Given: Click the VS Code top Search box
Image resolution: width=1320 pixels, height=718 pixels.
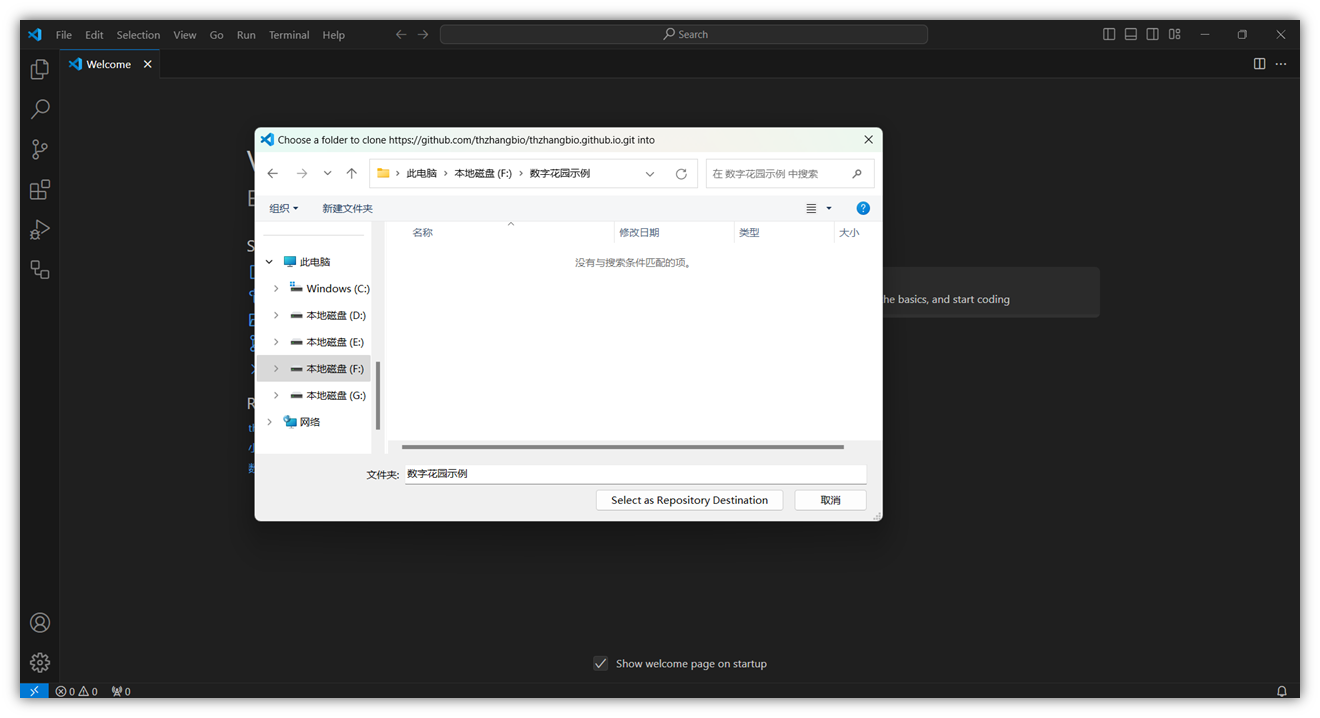Looking at the screenshot, I should coord(684,34).
